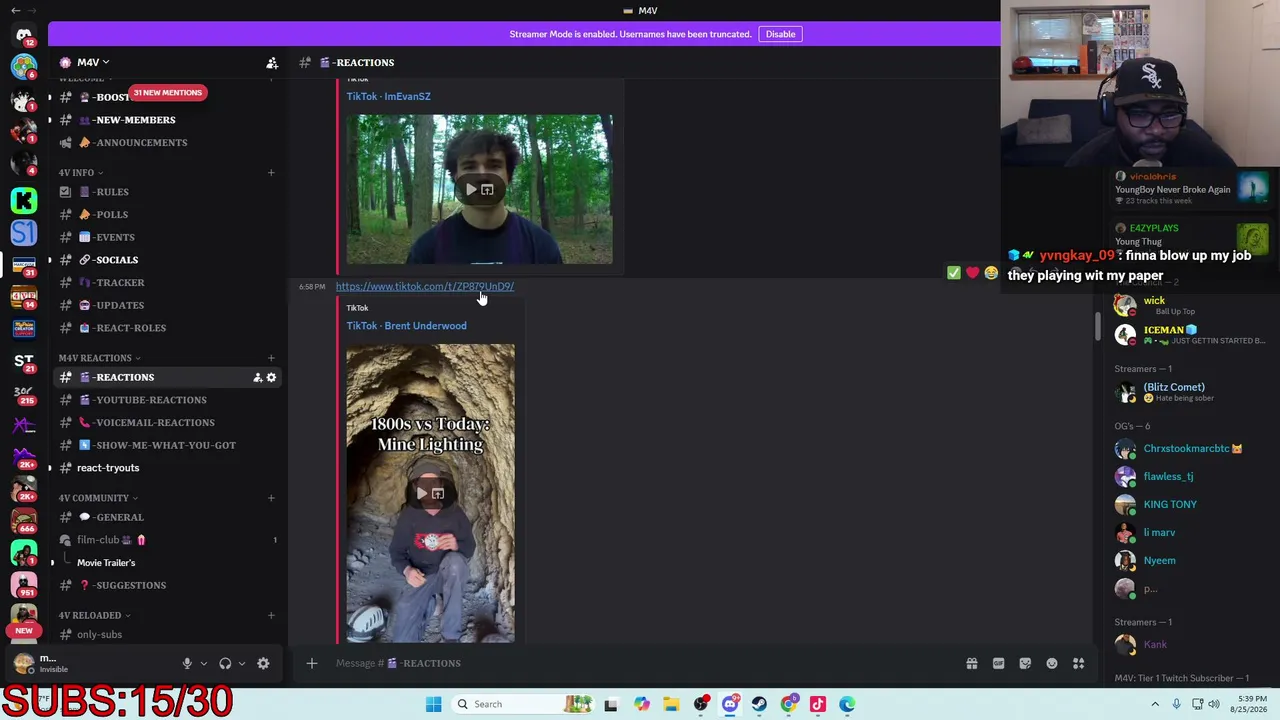
Task: Add the green checkmark reaction
Action: (x=953, y=273)
